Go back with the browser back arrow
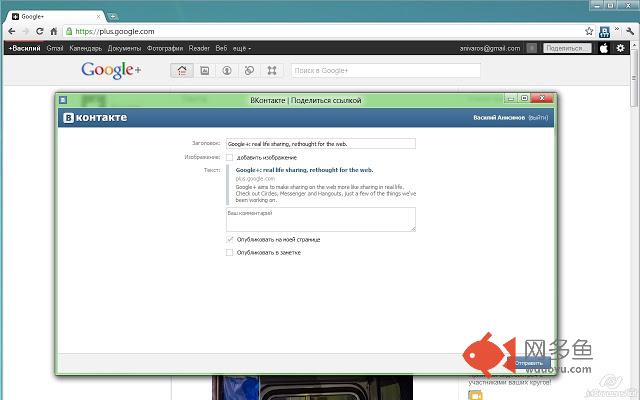The width and height of the screenshot is (640, 400). tap(12, 31)
